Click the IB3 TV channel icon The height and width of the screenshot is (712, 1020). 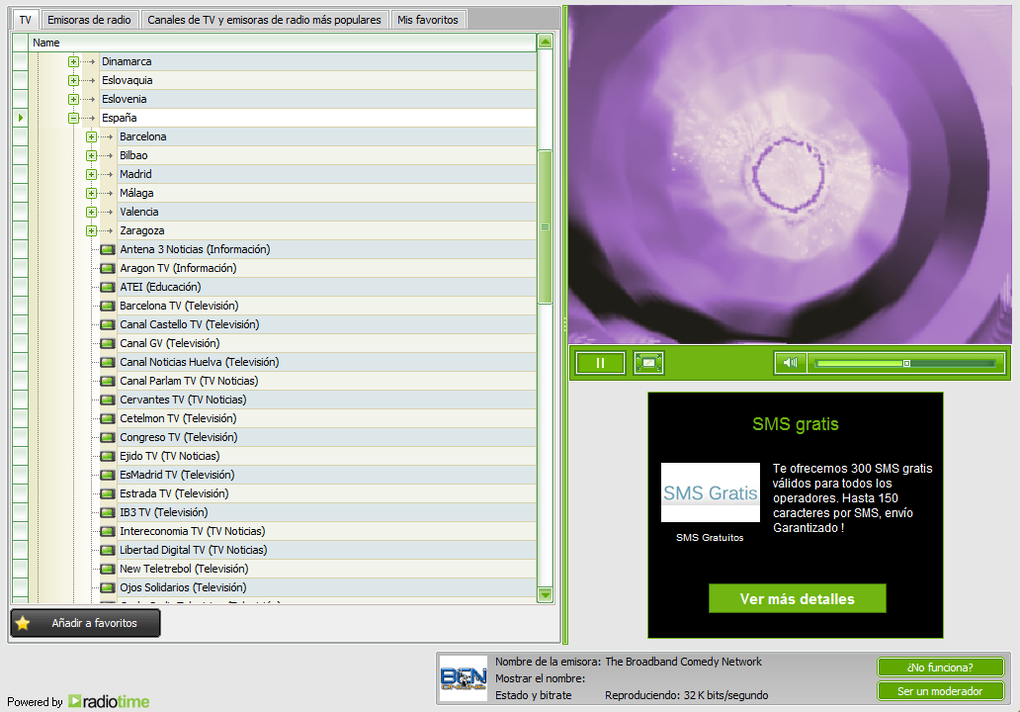(x=107, y=512)
